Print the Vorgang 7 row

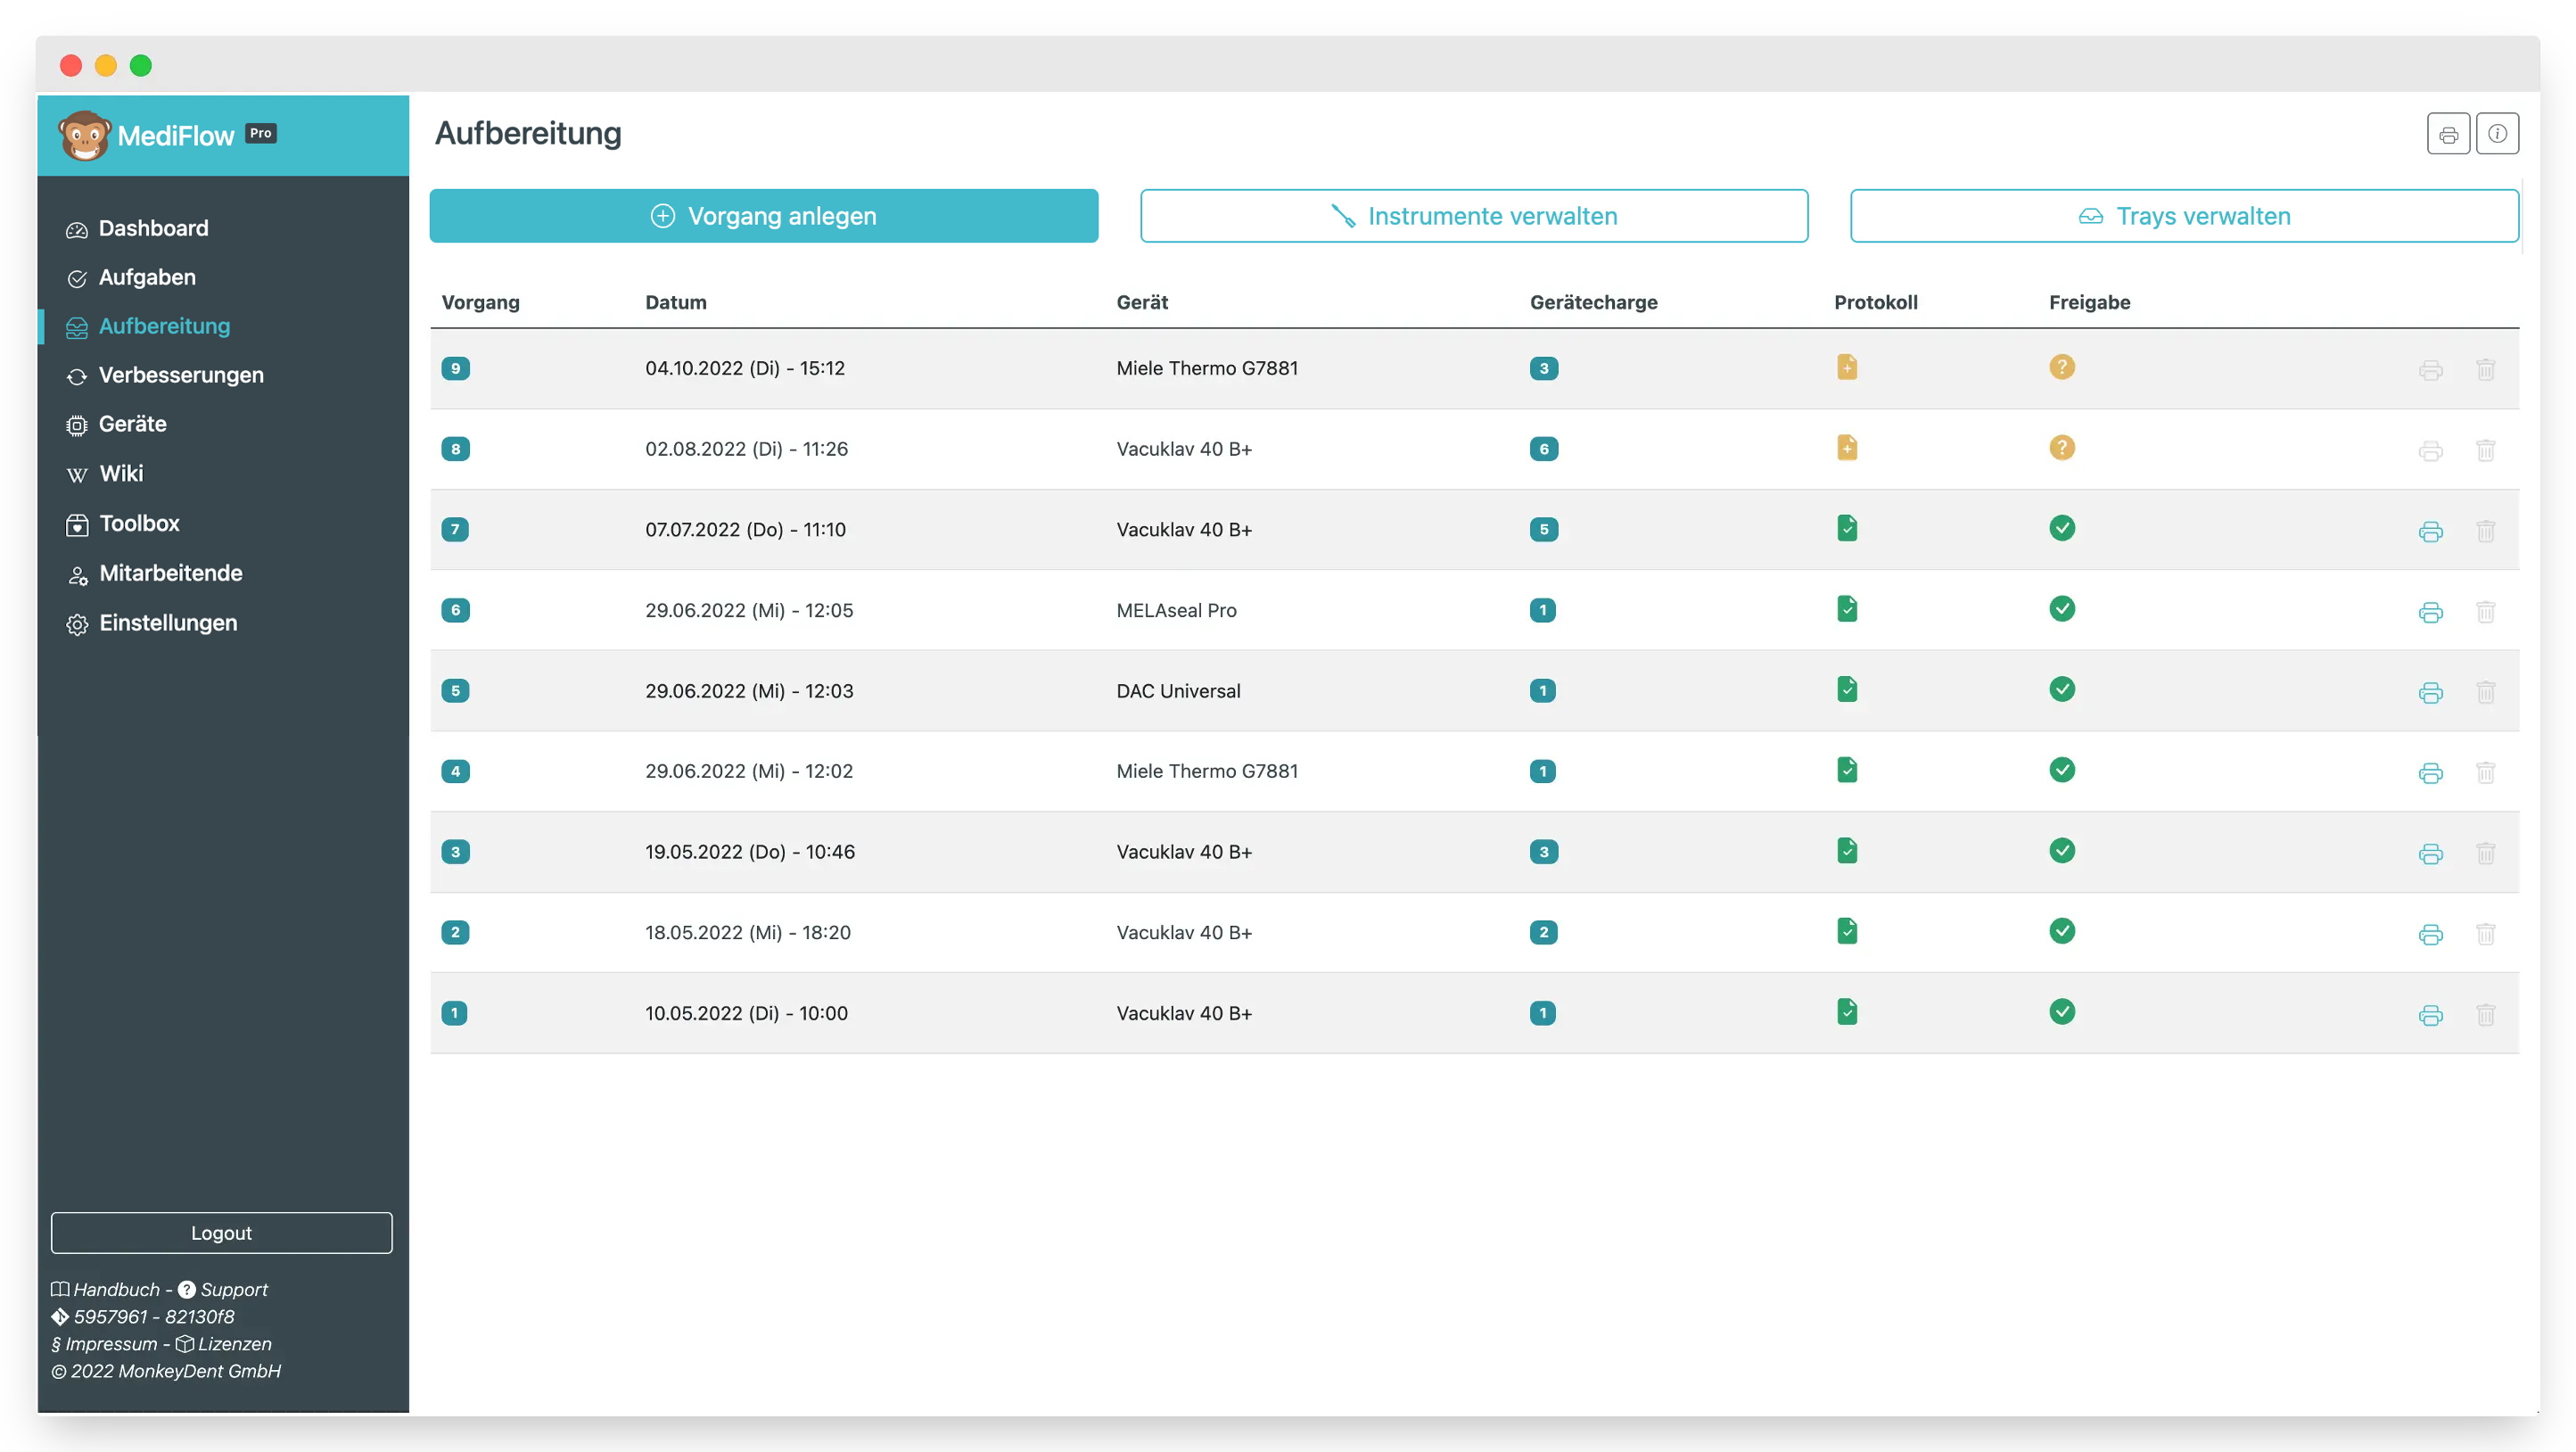[2431, 531]
